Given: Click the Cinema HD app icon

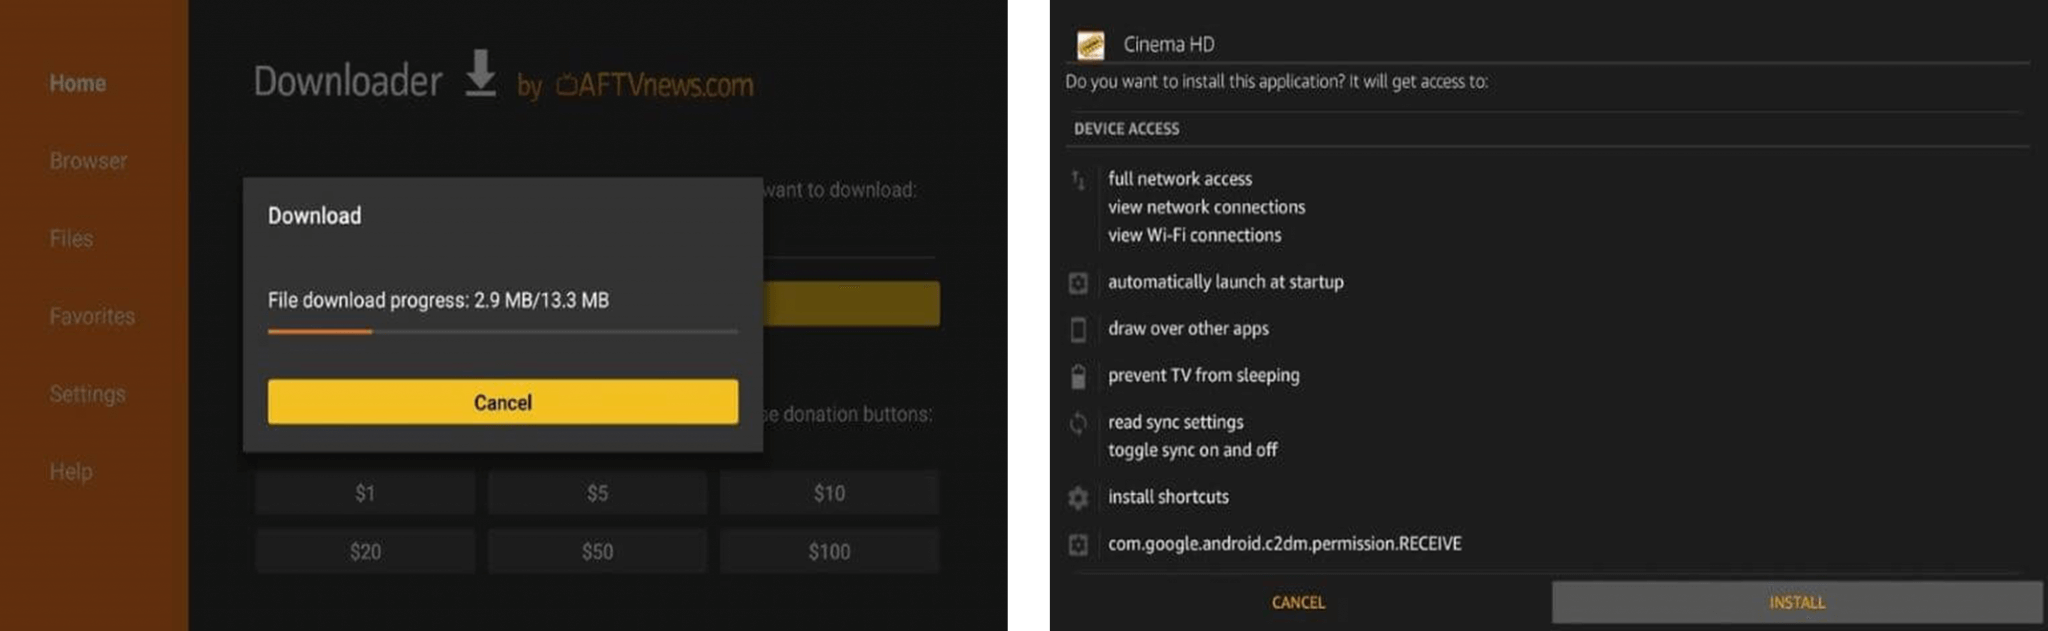Looking at the screenshot, I should click(1090, 45).
